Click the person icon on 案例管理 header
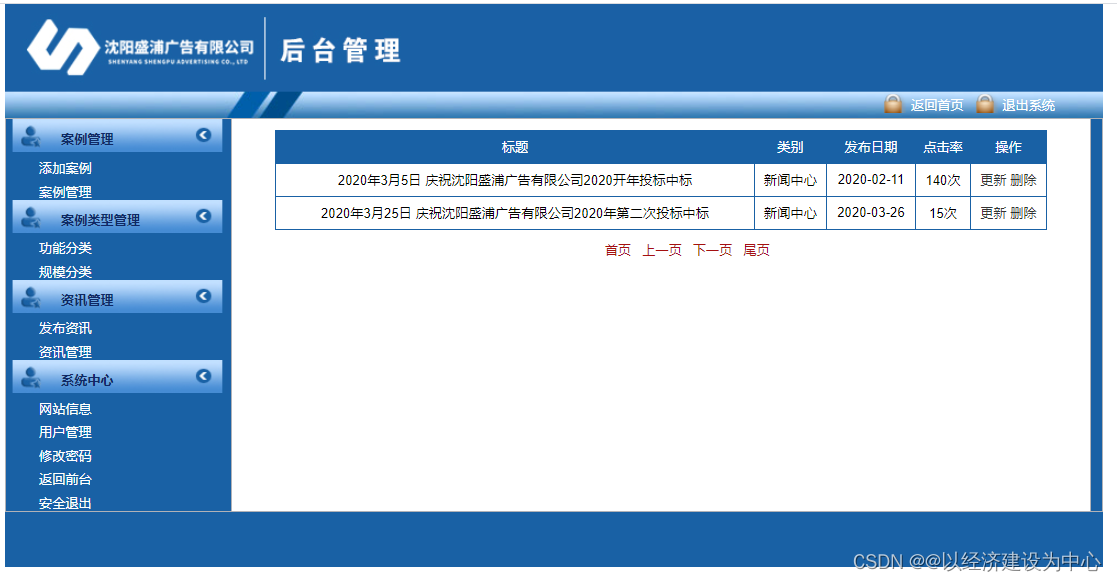This screenshot has height=582, width=1117. pos(31,135)
